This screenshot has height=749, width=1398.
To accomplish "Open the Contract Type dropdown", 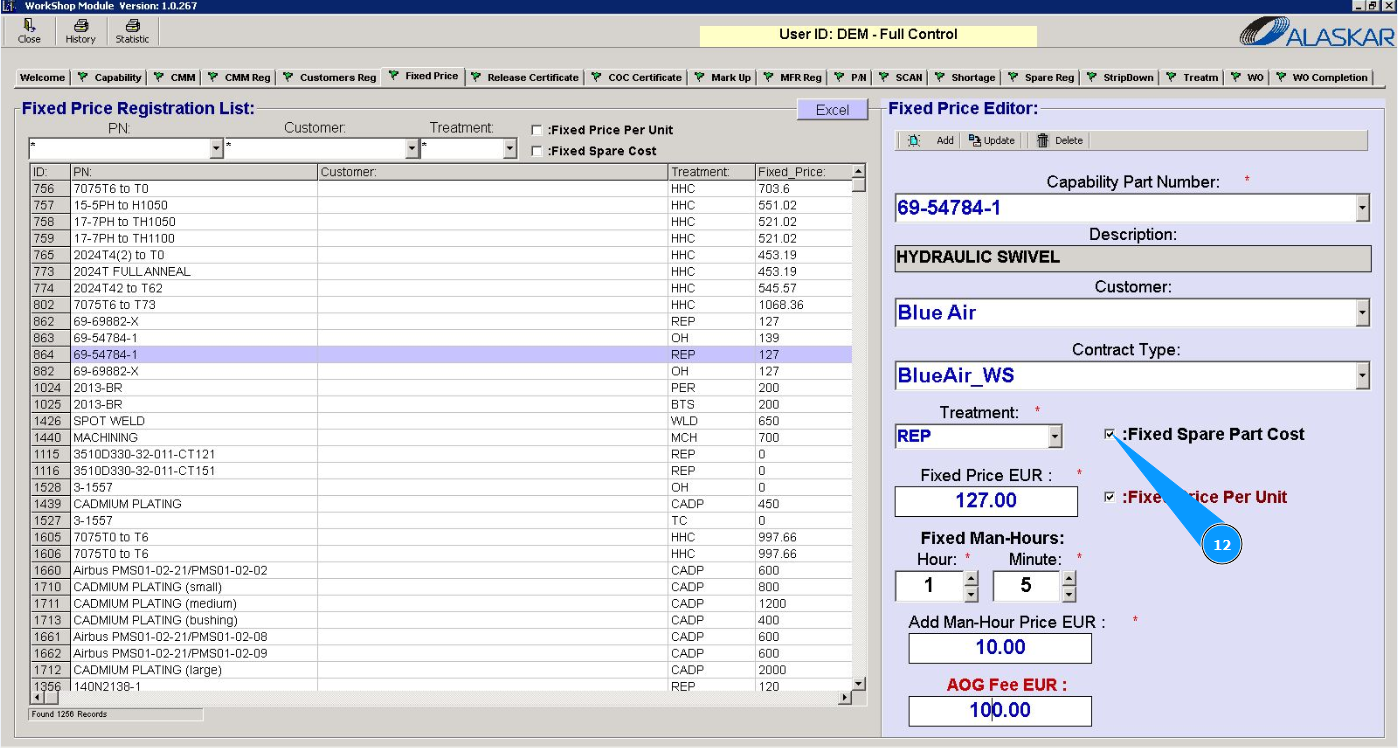I will pos(1362,376).
